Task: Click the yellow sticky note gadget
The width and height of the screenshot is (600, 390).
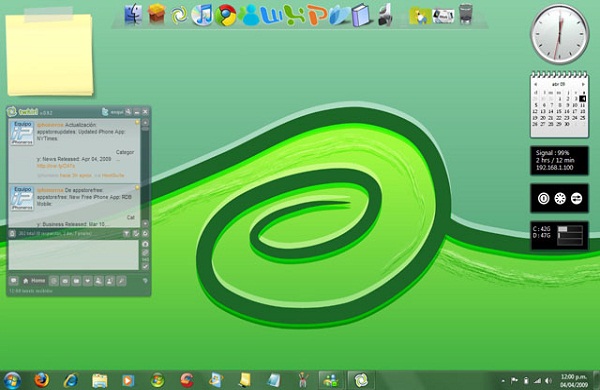Action: coord(49,54)
